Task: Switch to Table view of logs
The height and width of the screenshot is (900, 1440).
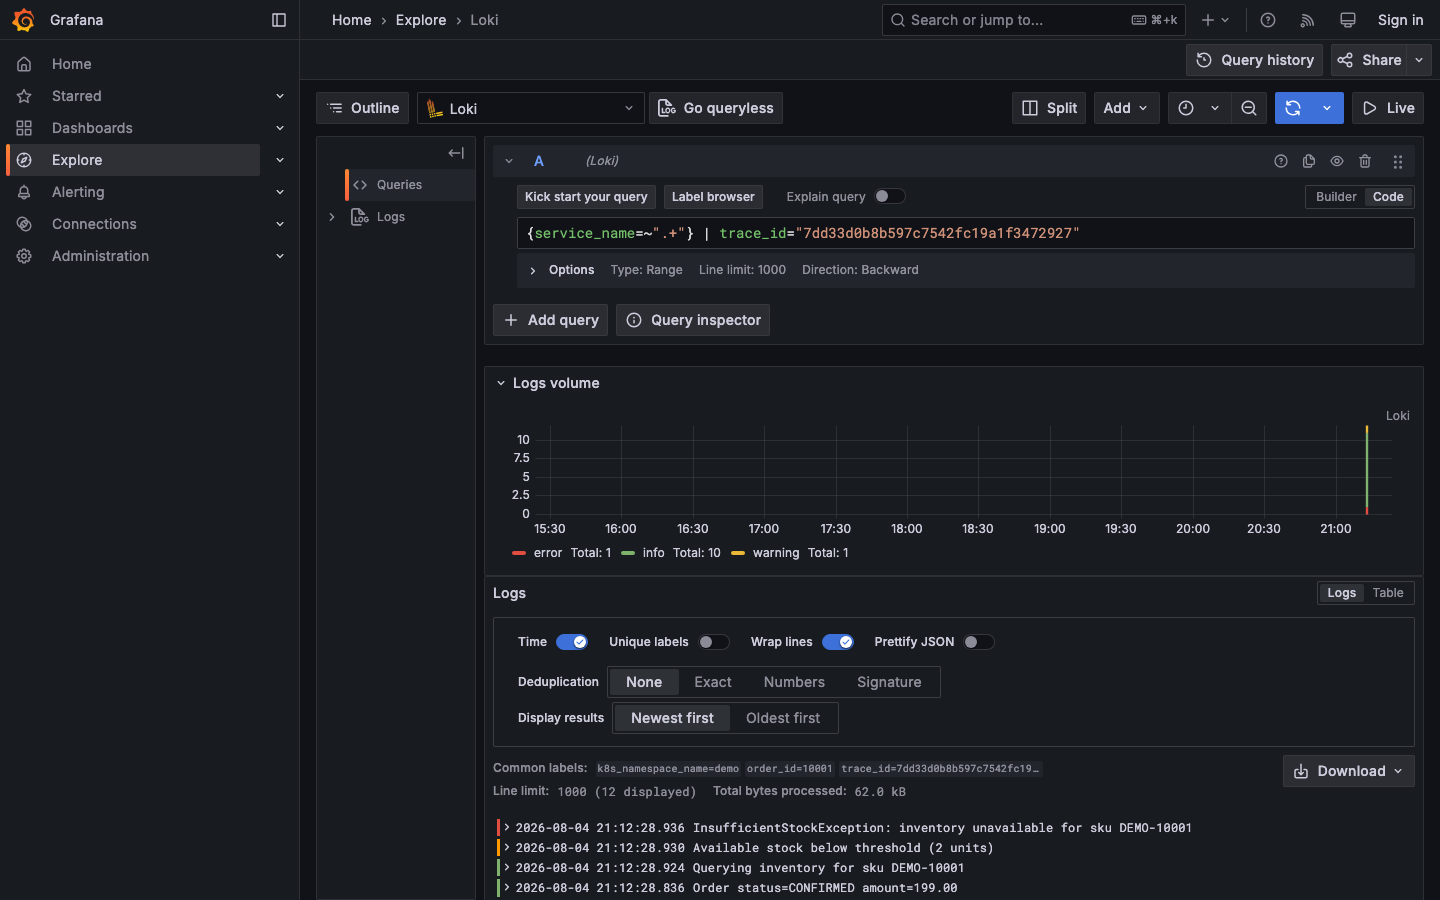Action: pyautogui.click(x=1388, y=593)
